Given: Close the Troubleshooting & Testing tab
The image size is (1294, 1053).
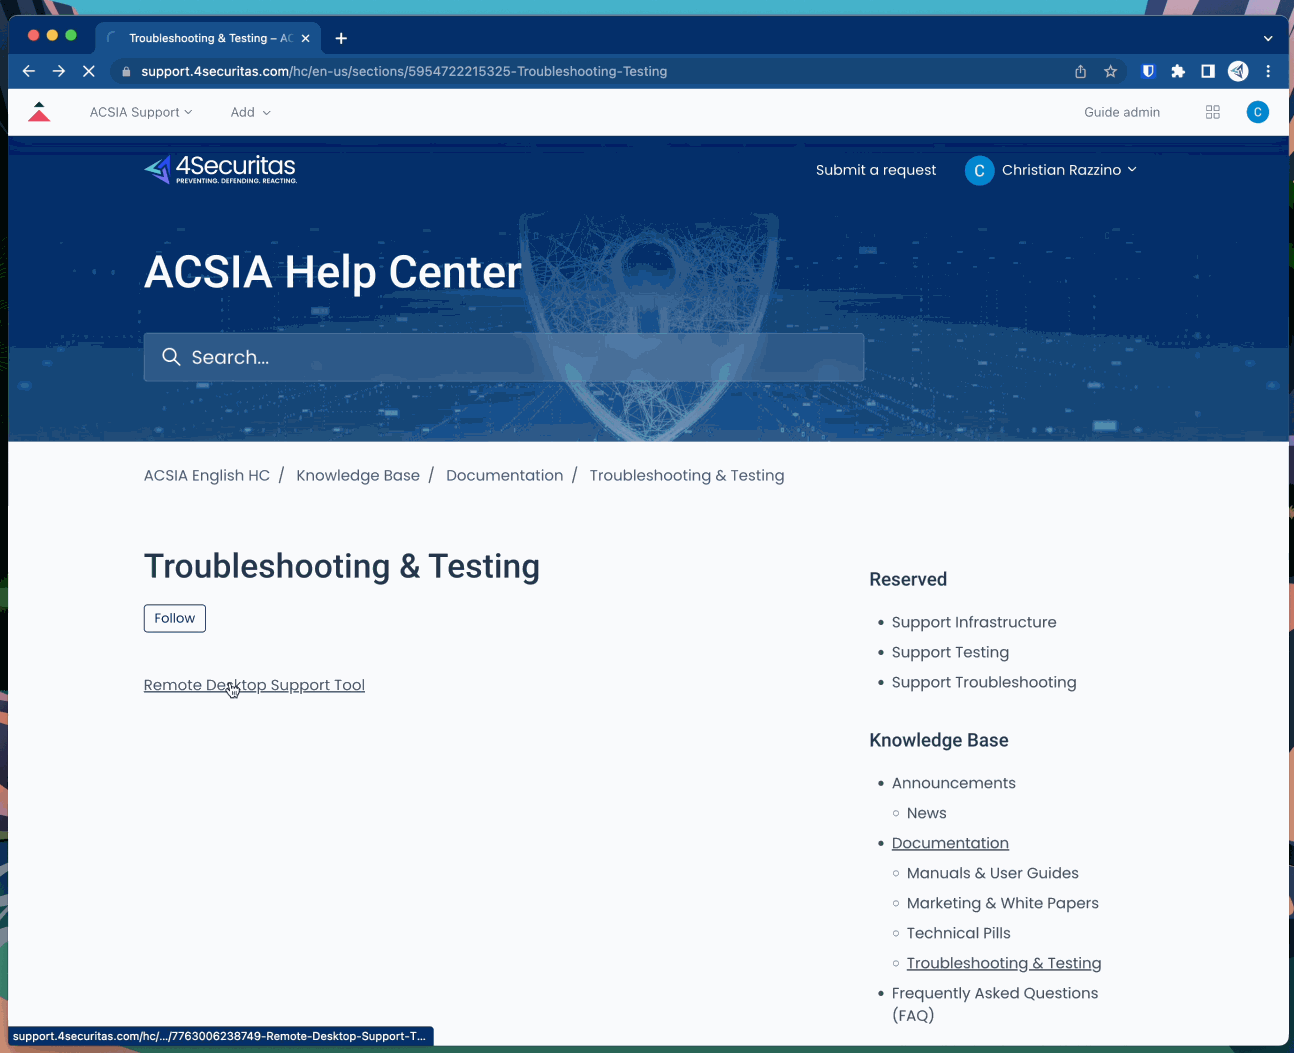Looking at the screenshot, I should 306,38.
